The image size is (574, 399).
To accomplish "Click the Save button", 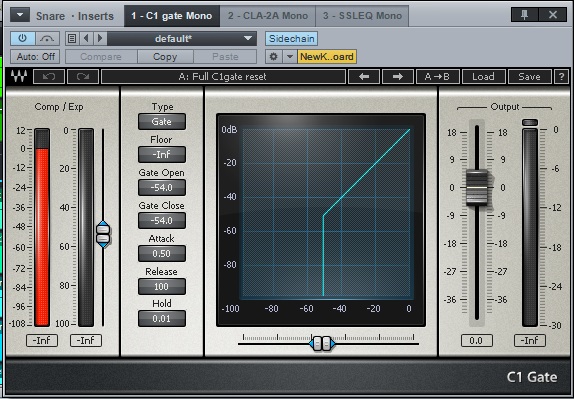I will [529, 77].
